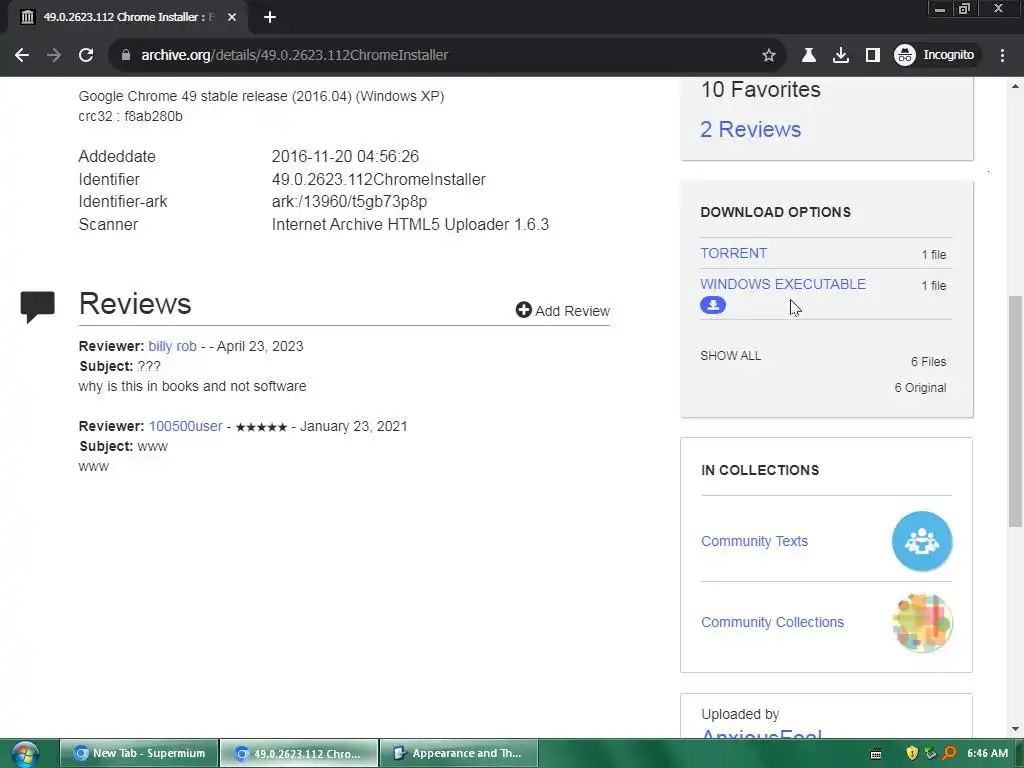1024x768 pixels.
Task: Click the Community Texts circular icon
Action: click(921, 541)
